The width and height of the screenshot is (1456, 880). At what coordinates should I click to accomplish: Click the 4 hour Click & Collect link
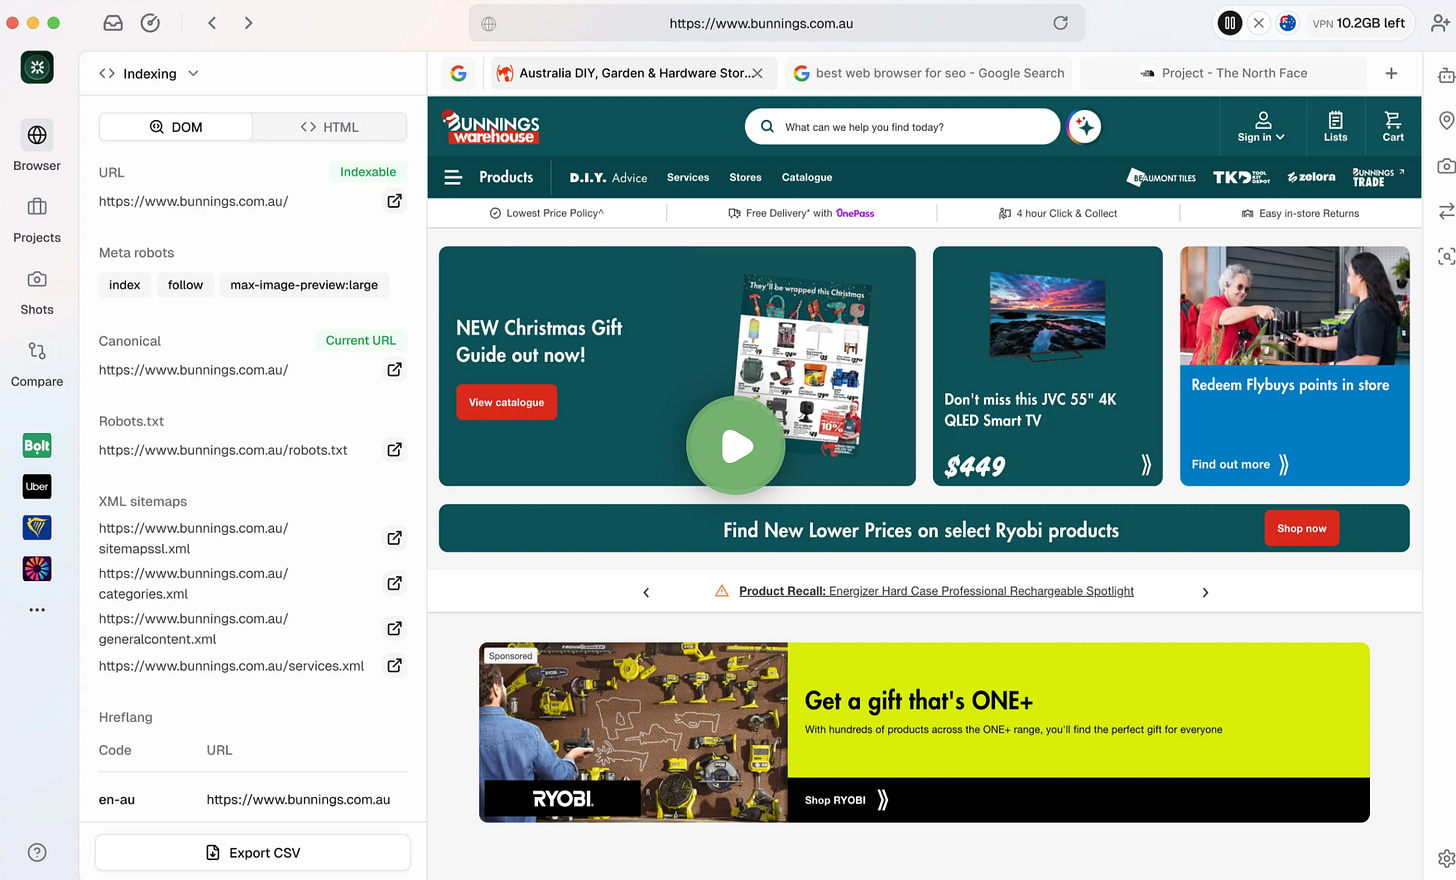[x=1058, y=213]
